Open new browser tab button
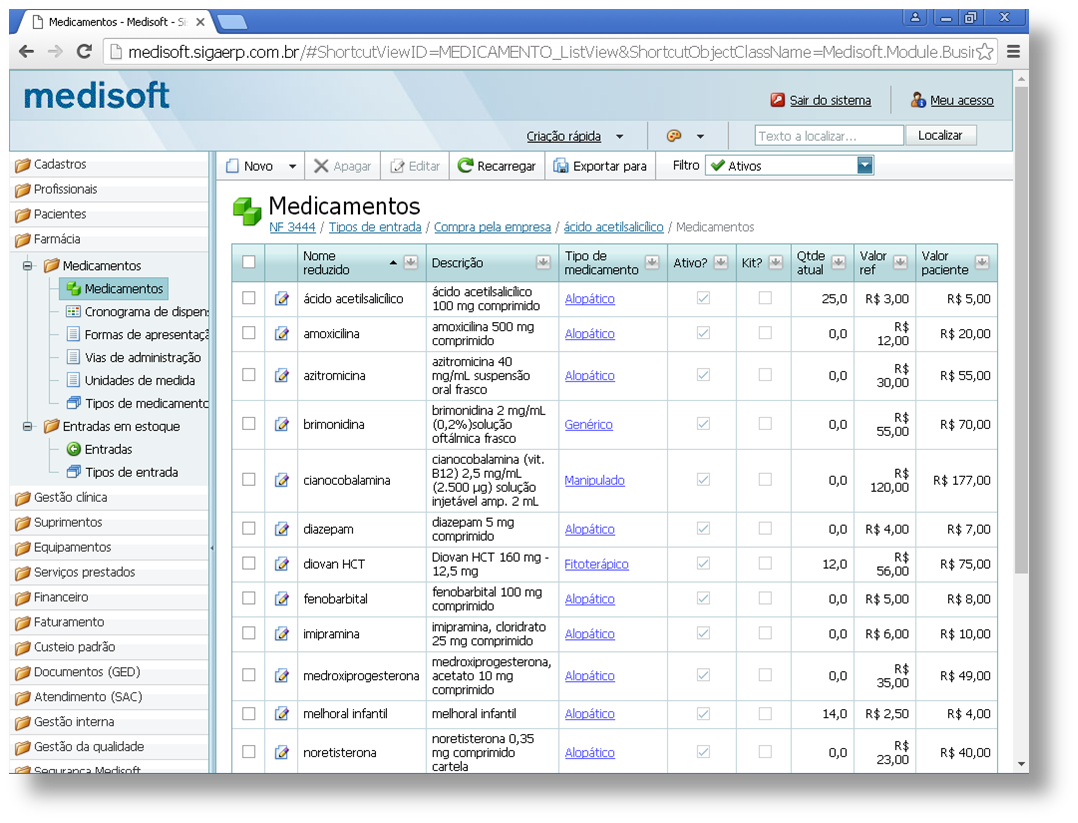This screenshot has width=1078, height=823. pyautogui.click(x=232, y=22)
